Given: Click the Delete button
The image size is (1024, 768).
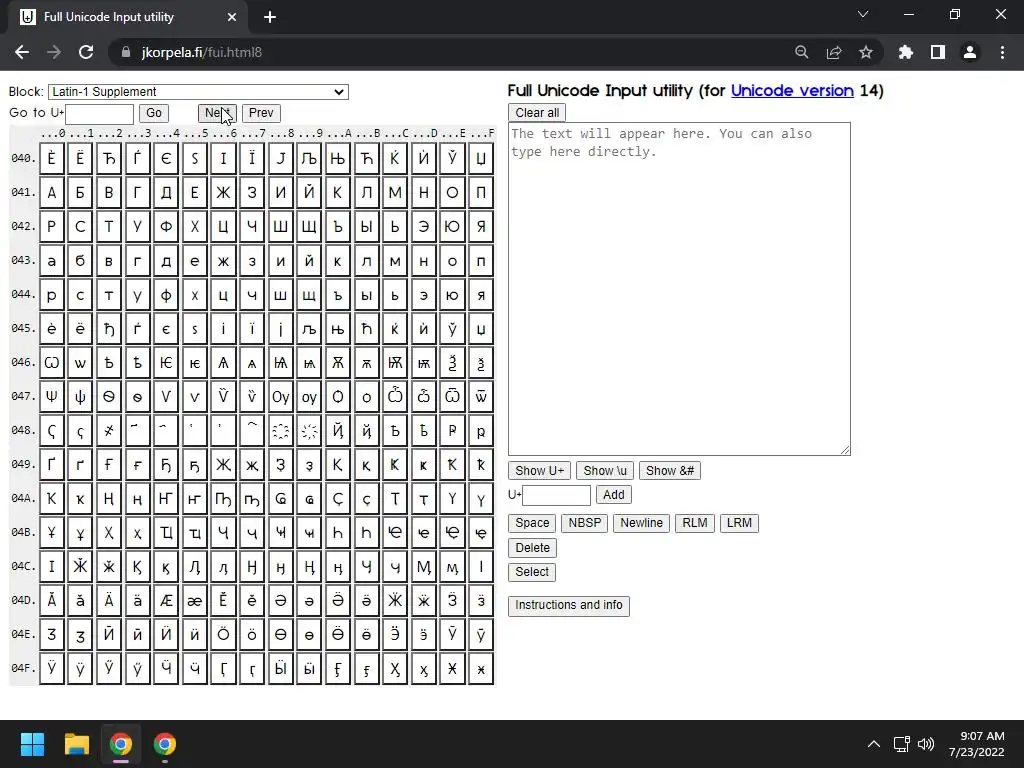Looking at the screenshot, I should 532,548.
